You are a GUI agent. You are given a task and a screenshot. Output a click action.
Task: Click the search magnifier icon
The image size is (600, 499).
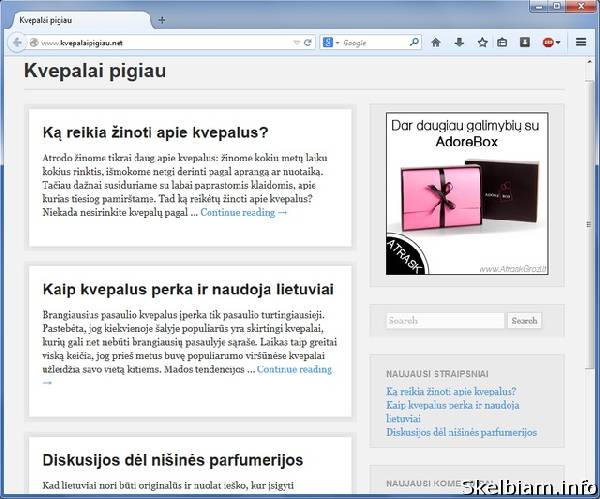tap(414, 42)
